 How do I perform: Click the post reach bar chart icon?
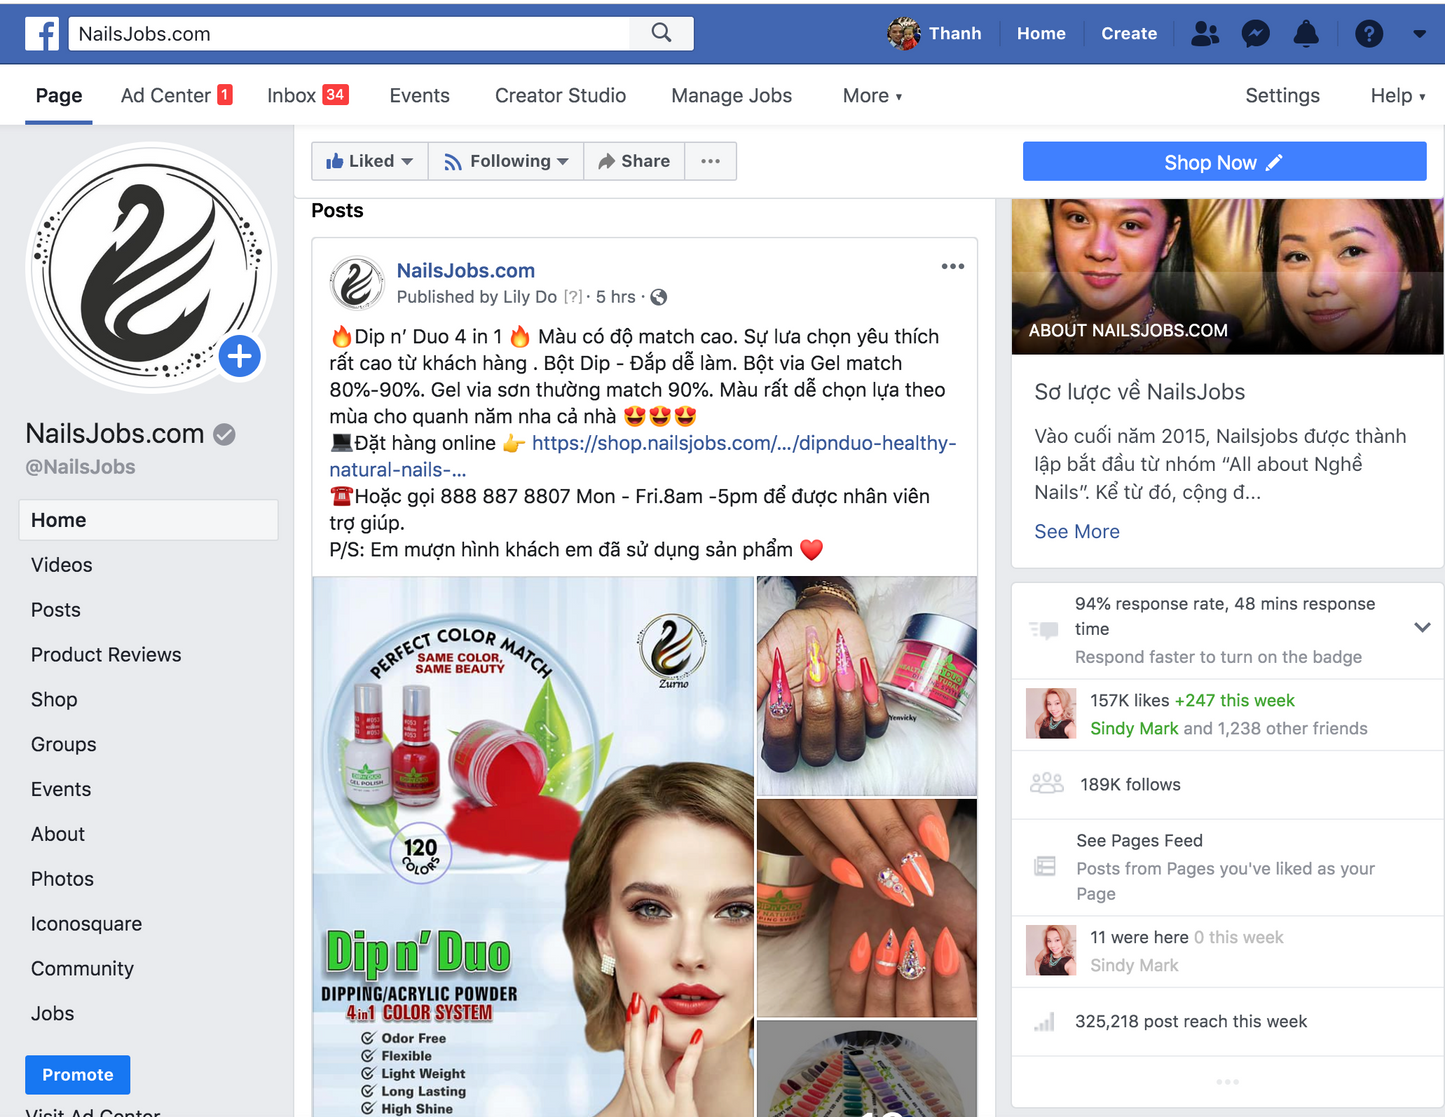pos(1044,1022)
